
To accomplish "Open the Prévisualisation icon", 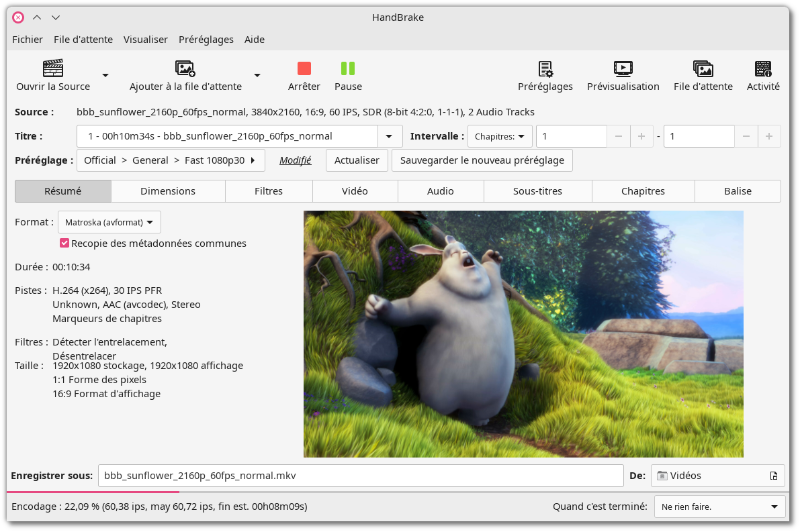I will pos(623,68).
